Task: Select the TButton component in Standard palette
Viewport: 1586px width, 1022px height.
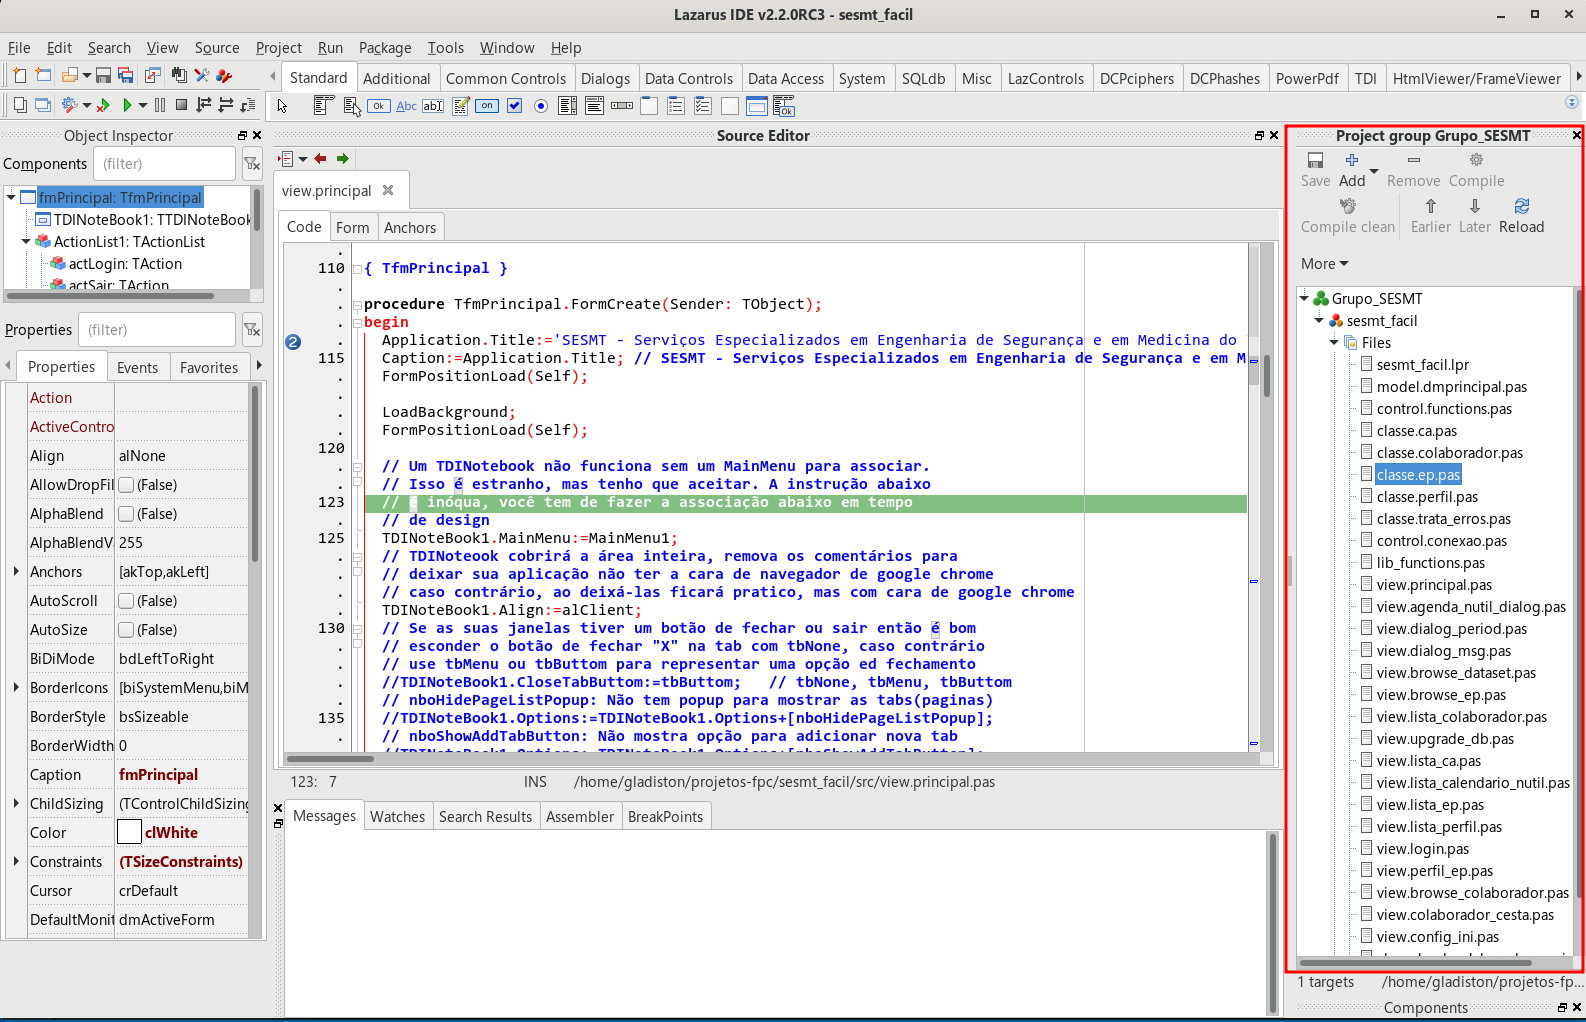Action: coord(379,106)
